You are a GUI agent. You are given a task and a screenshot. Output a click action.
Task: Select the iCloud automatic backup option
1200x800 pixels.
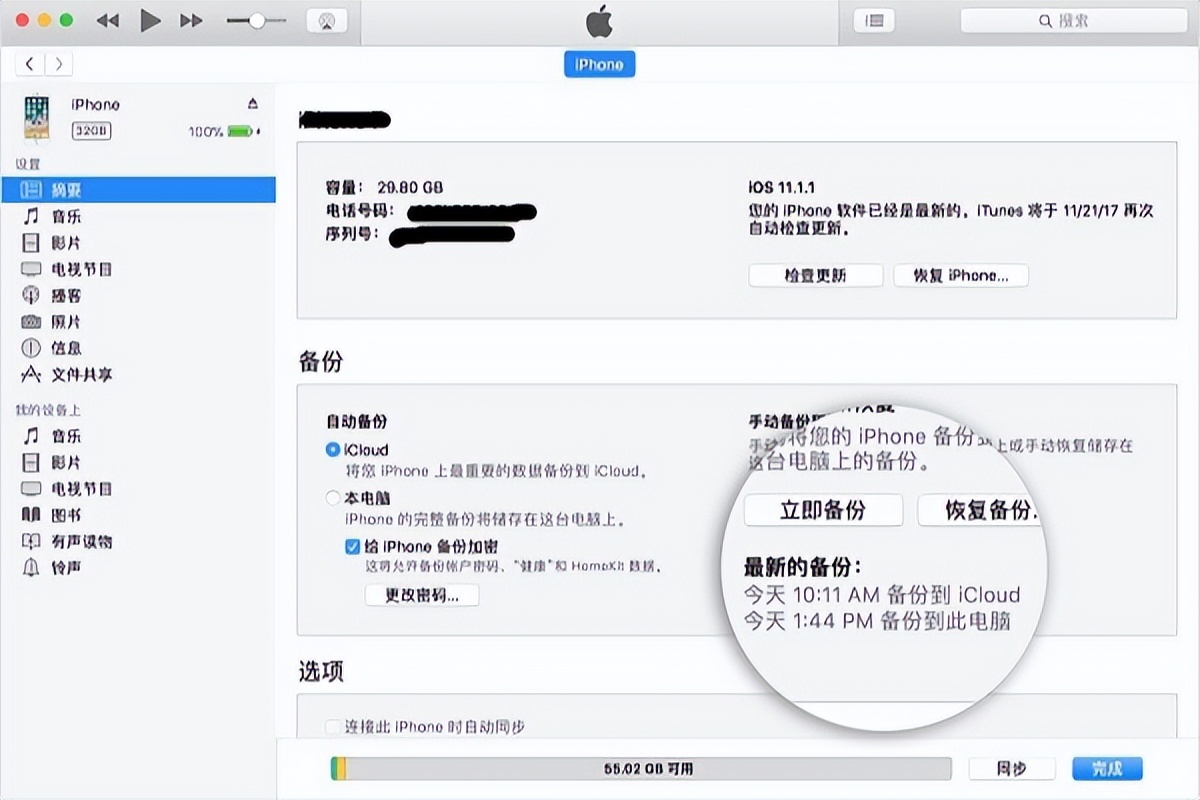[333, 450]
